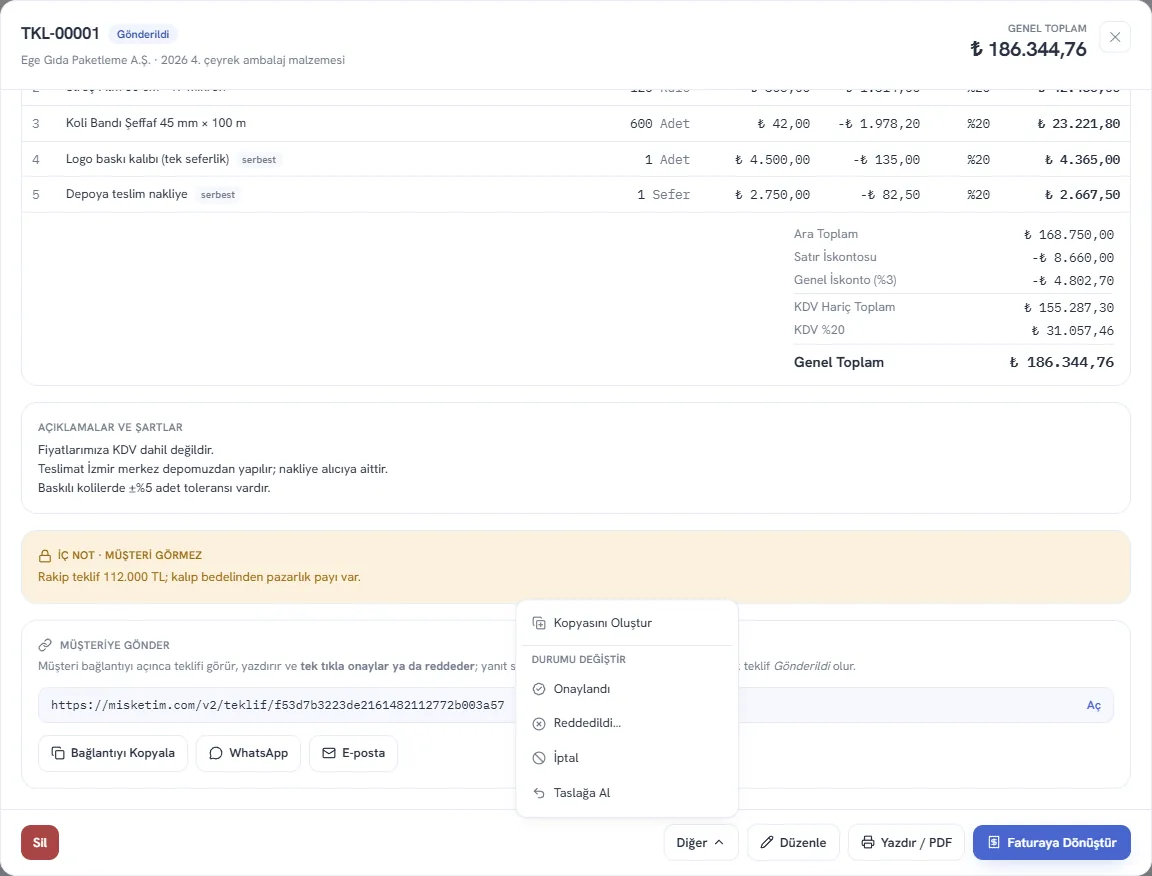This screenshot has height=876, width=1152.
Task: Click the ban icon beside İptal
Action: [539, 758]
